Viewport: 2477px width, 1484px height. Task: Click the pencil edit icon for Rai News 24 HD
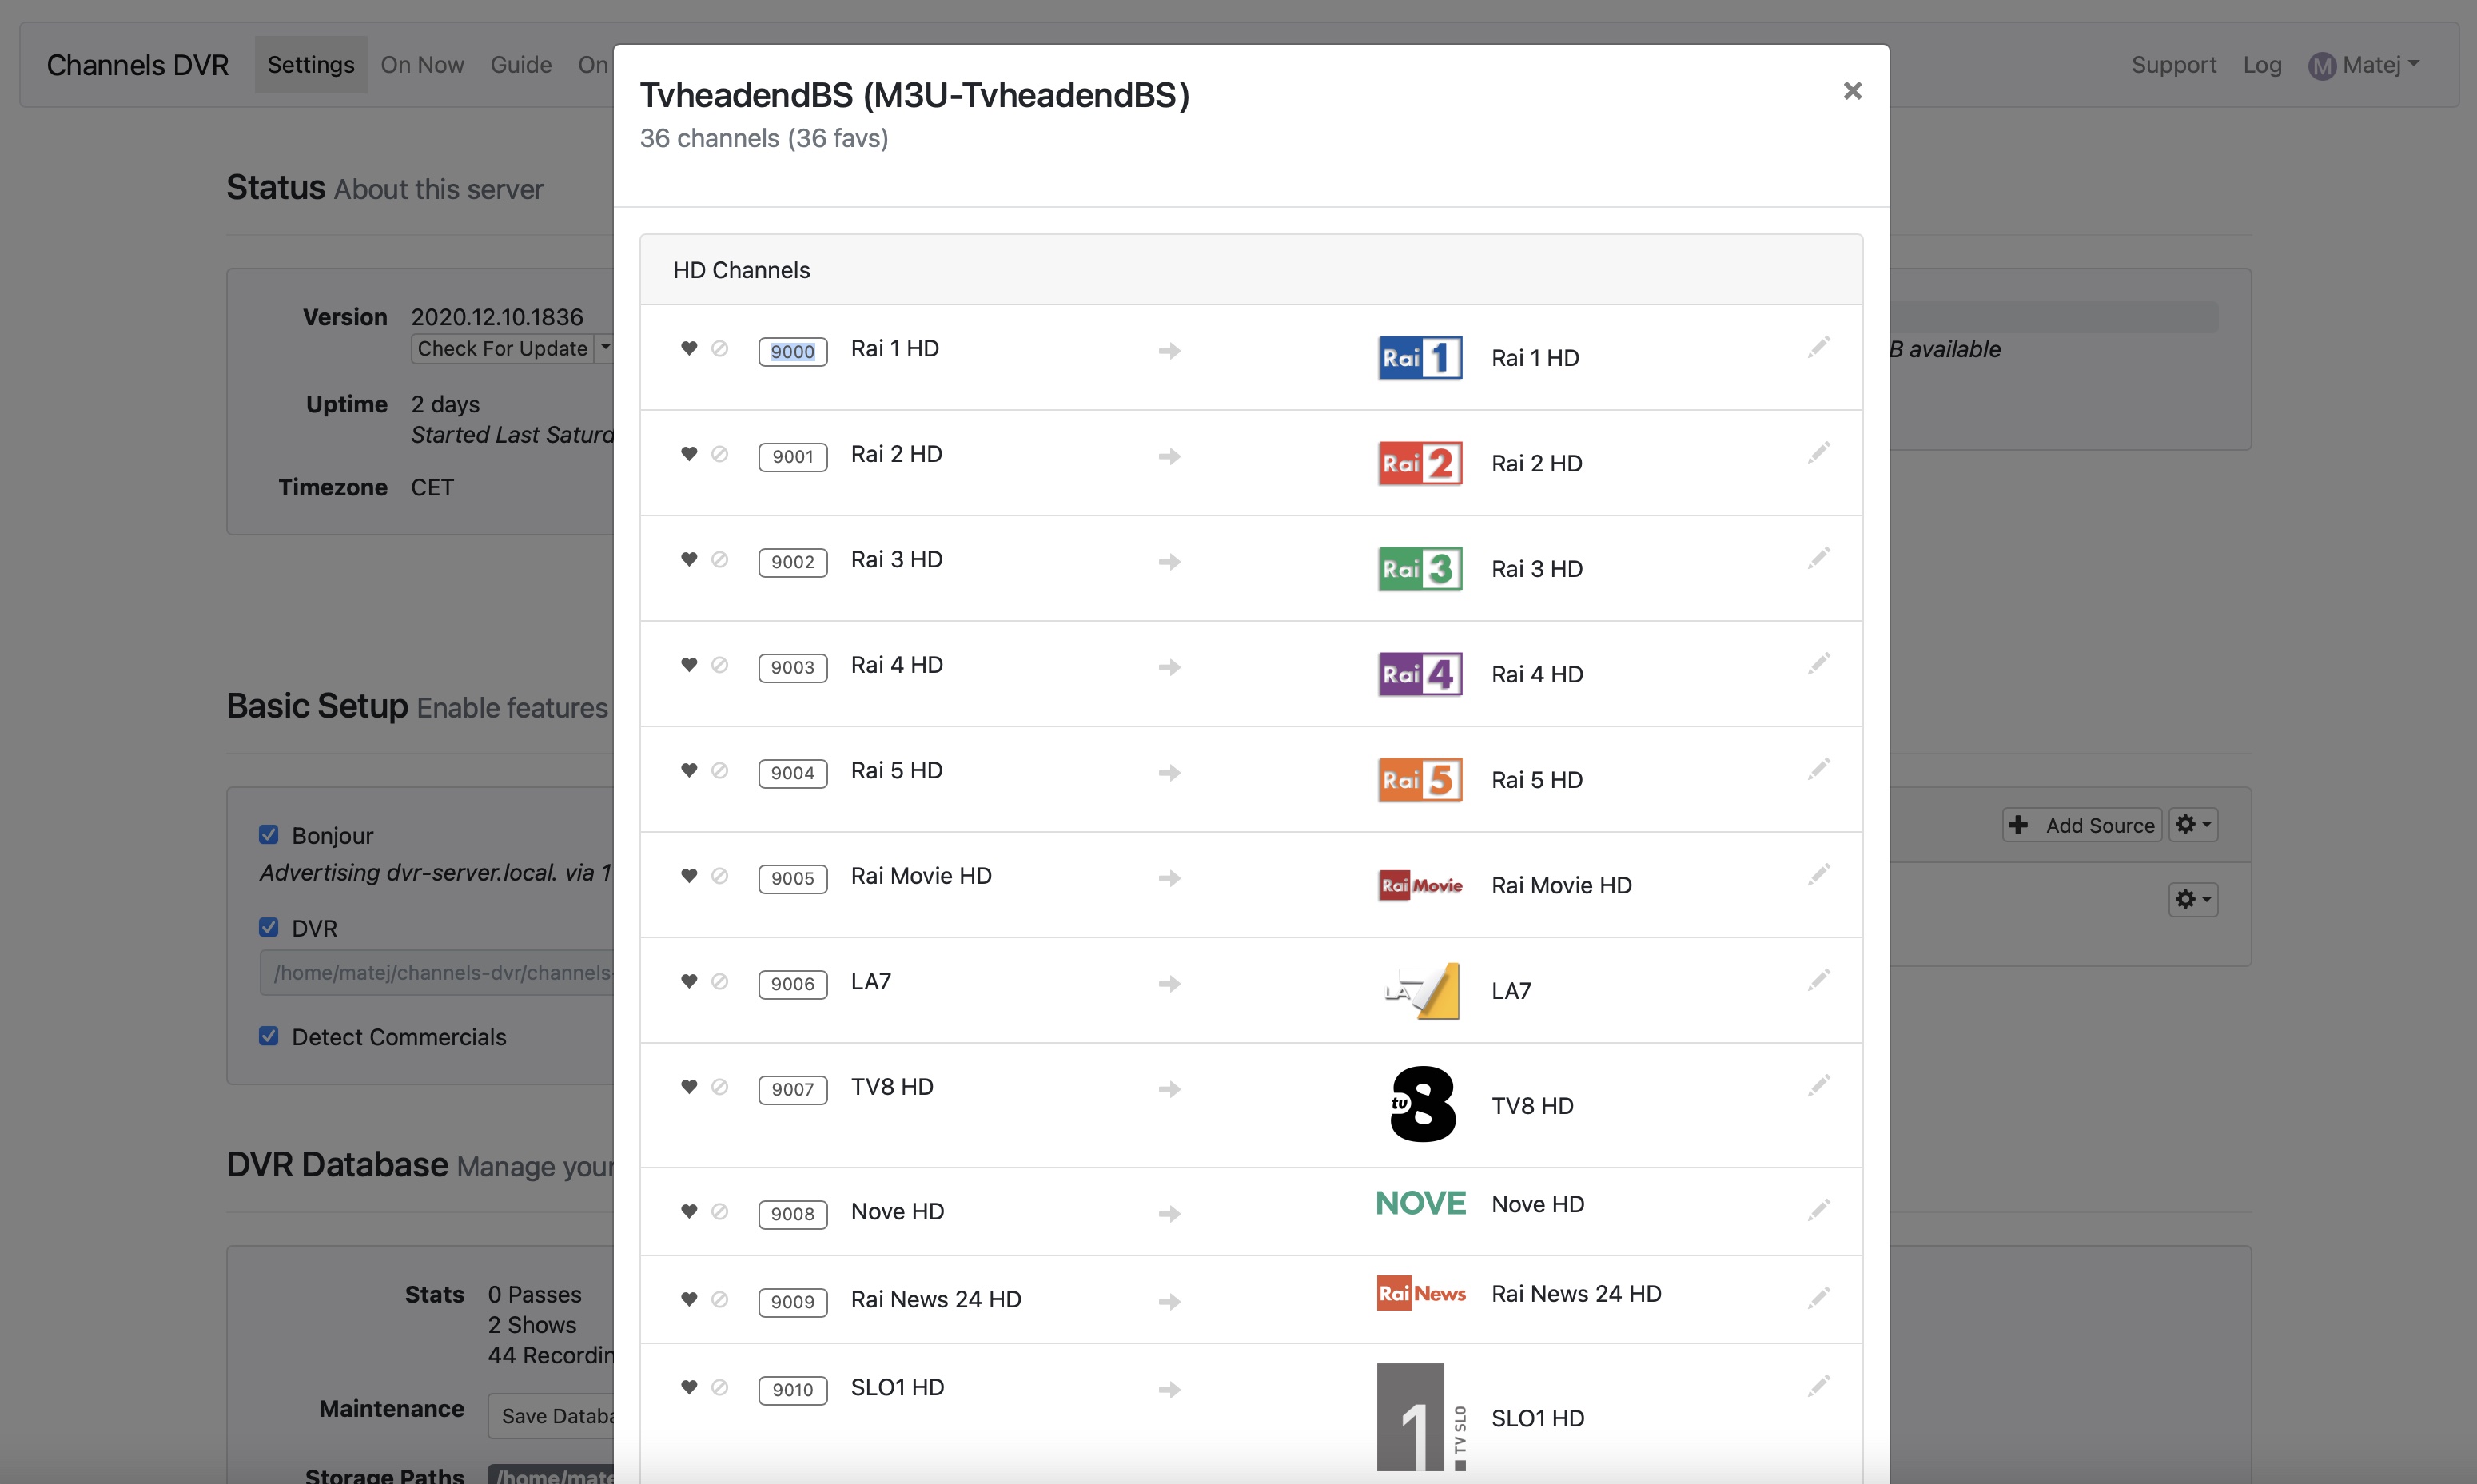[1818, 1297]
